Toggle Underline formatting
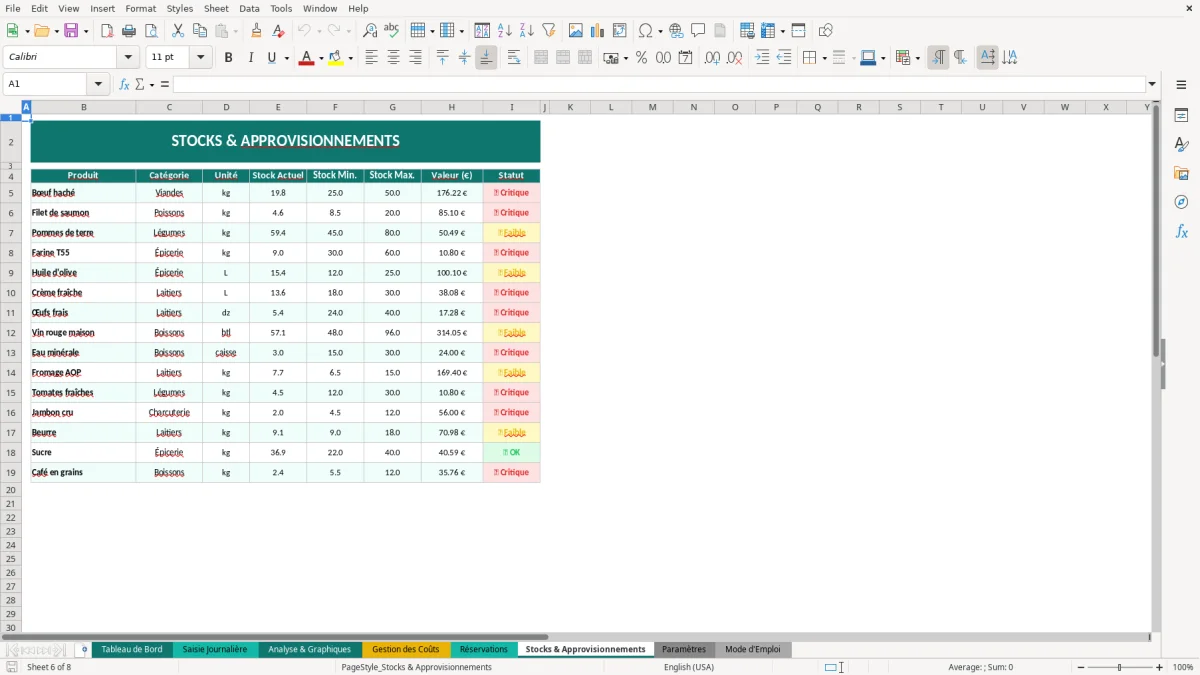This screenshot has width=1200, height=675. tap(271, 58)
